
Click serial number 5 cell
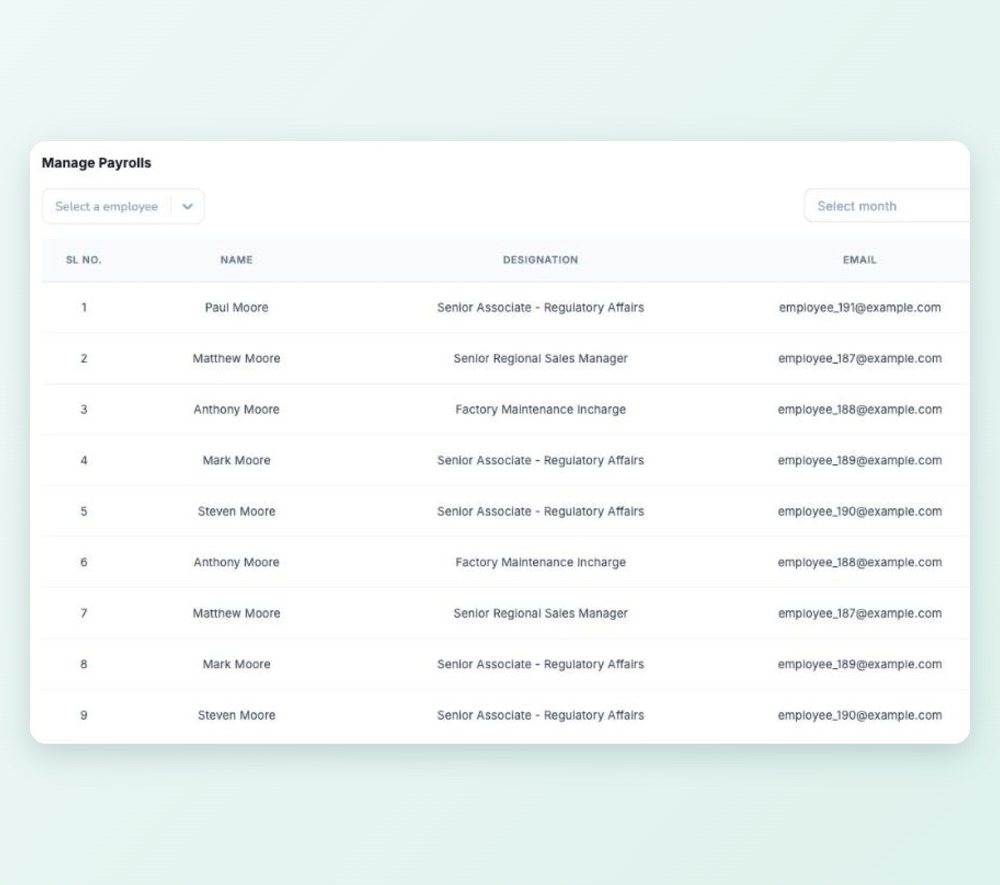click(84, 511)
